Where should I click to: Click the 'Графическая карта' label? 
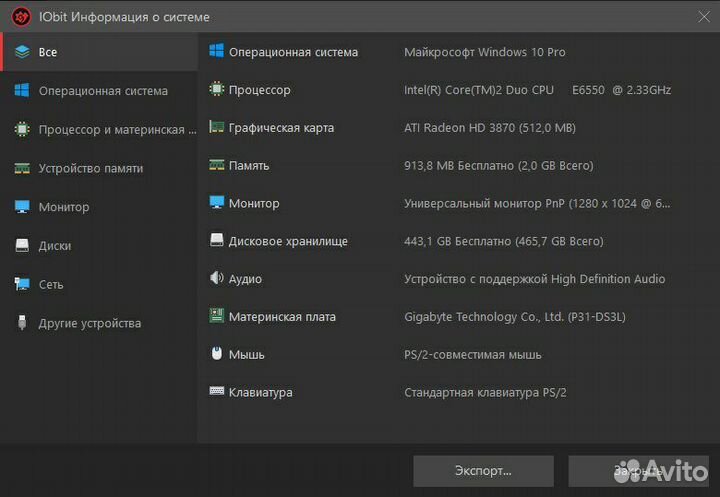click(x=281, y=128)
